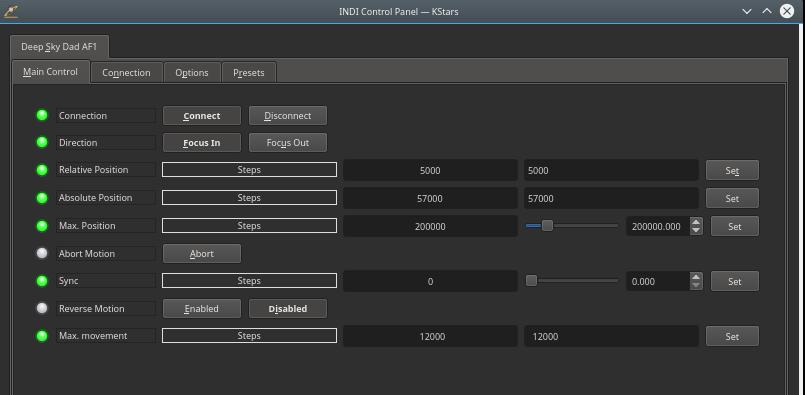Minimize window using title bar down chevron
This screenshot has width=805, height=395.
(x=747, y=11)
